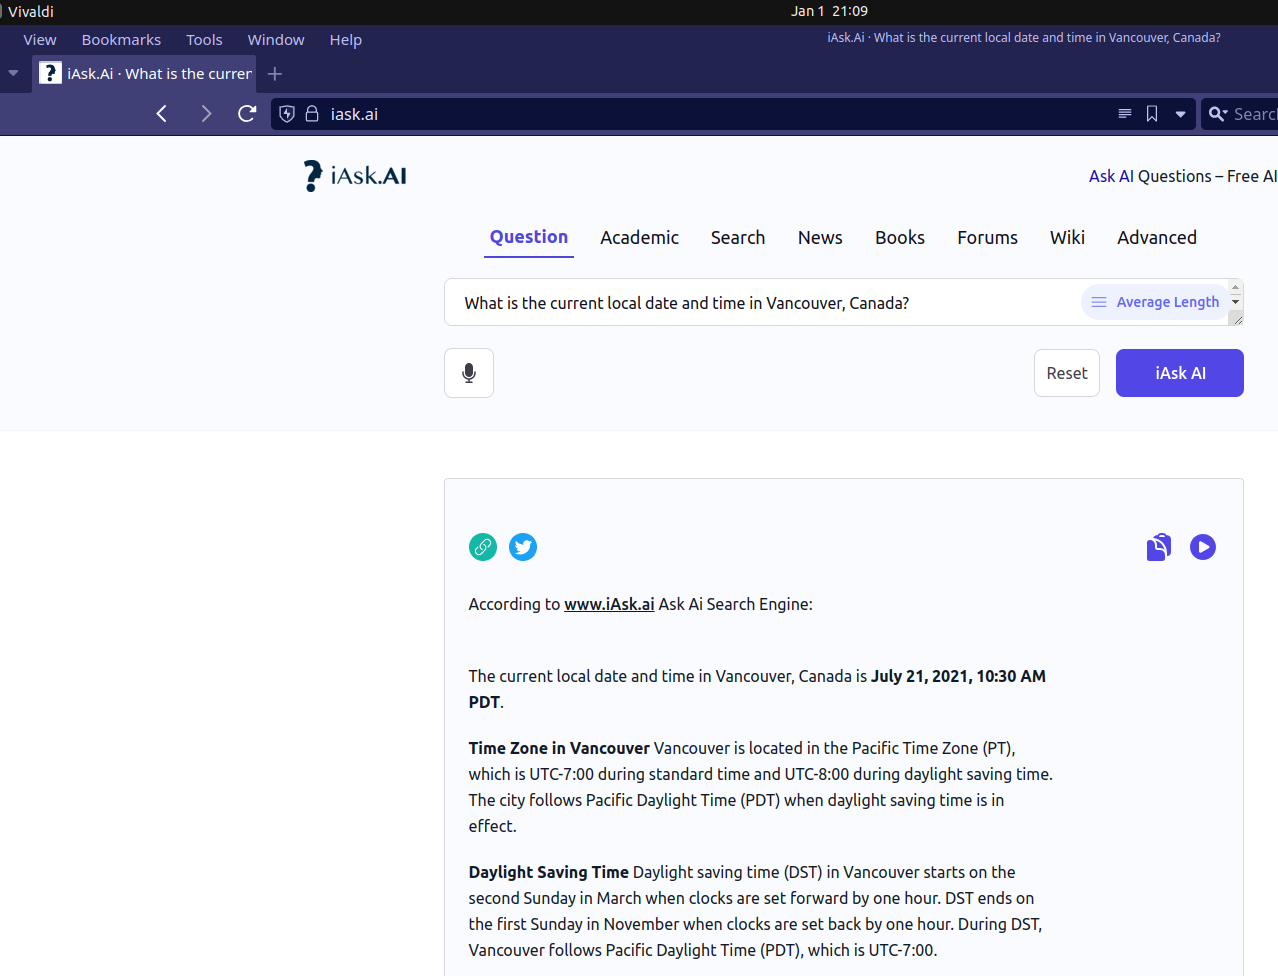1278x976 pixels.
Task: Click the resize grip of question box
Action: (1236, 317)
